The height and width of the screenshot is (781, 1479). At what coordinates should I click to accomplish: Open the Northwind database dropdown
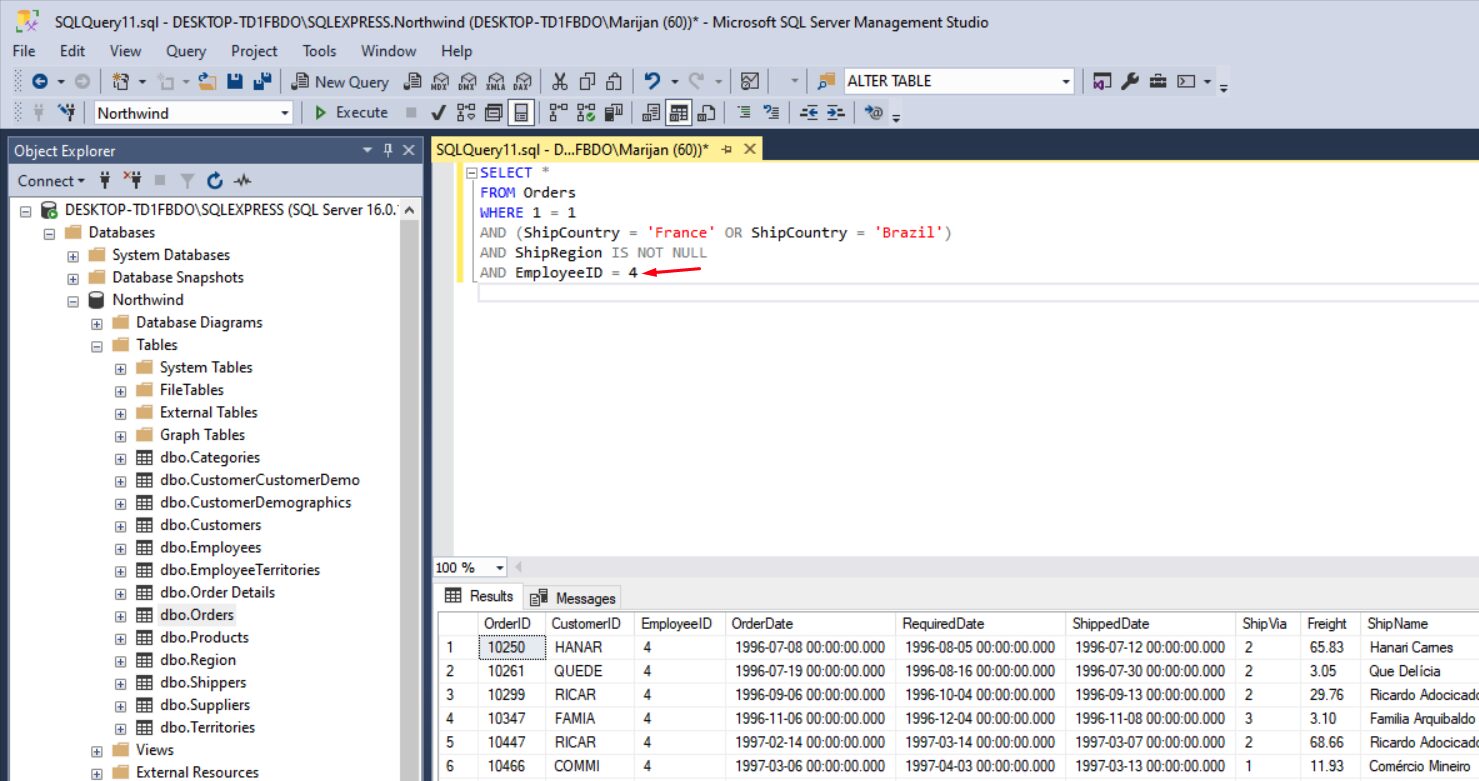tap(285, 113)
